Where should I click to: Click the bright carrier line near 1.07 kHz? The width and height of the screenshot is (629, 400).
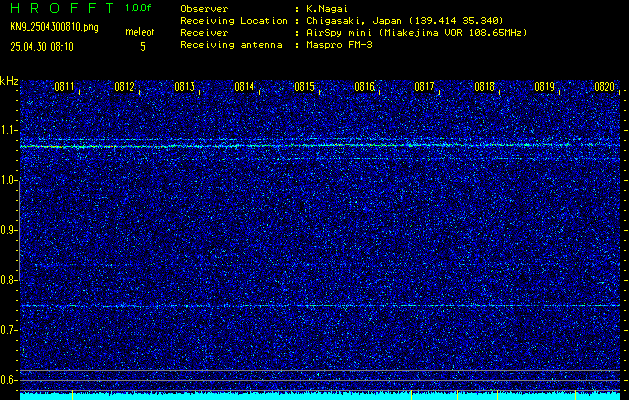[320, 146]
